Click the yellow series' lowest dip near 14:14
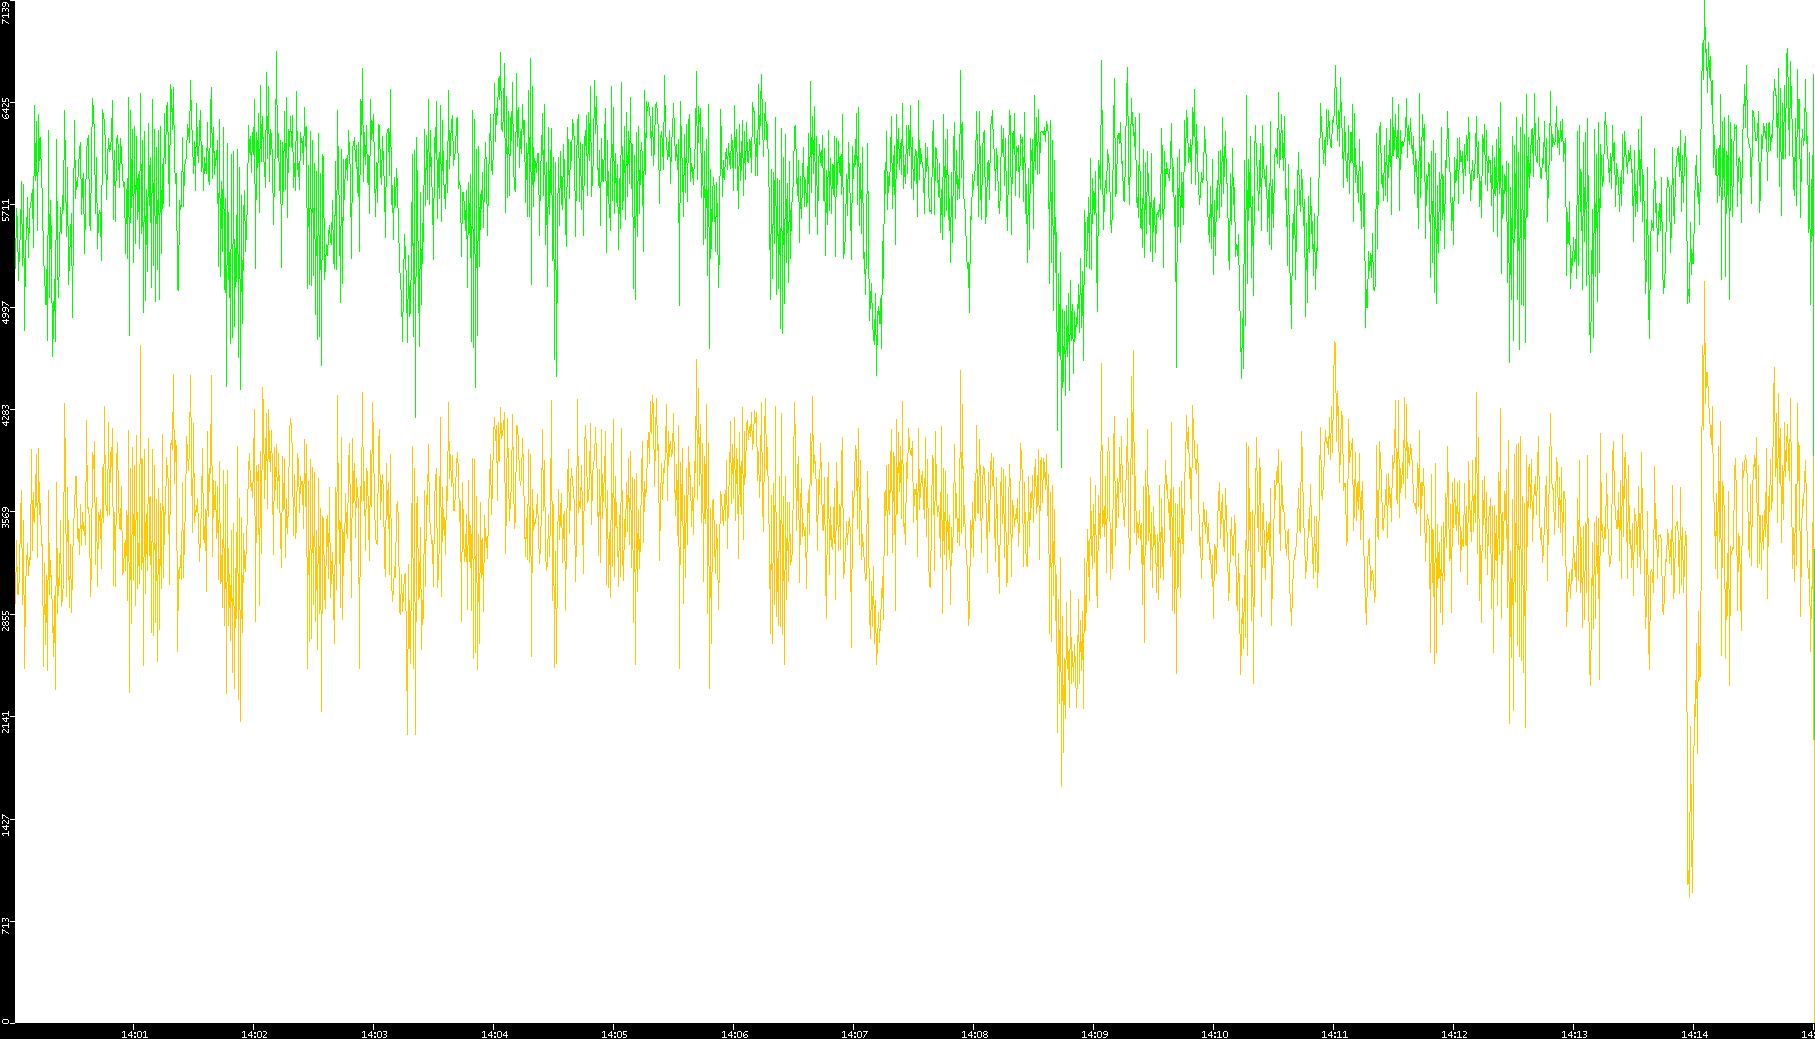The image size is (1815, 1039). [x=1690, y=893]
